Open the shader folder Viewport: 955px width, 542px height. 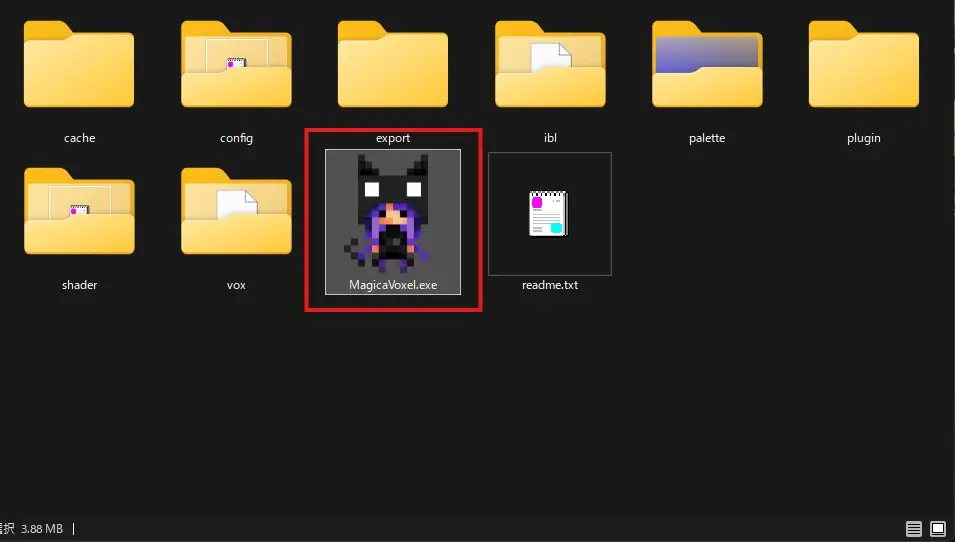coord(79,211)
